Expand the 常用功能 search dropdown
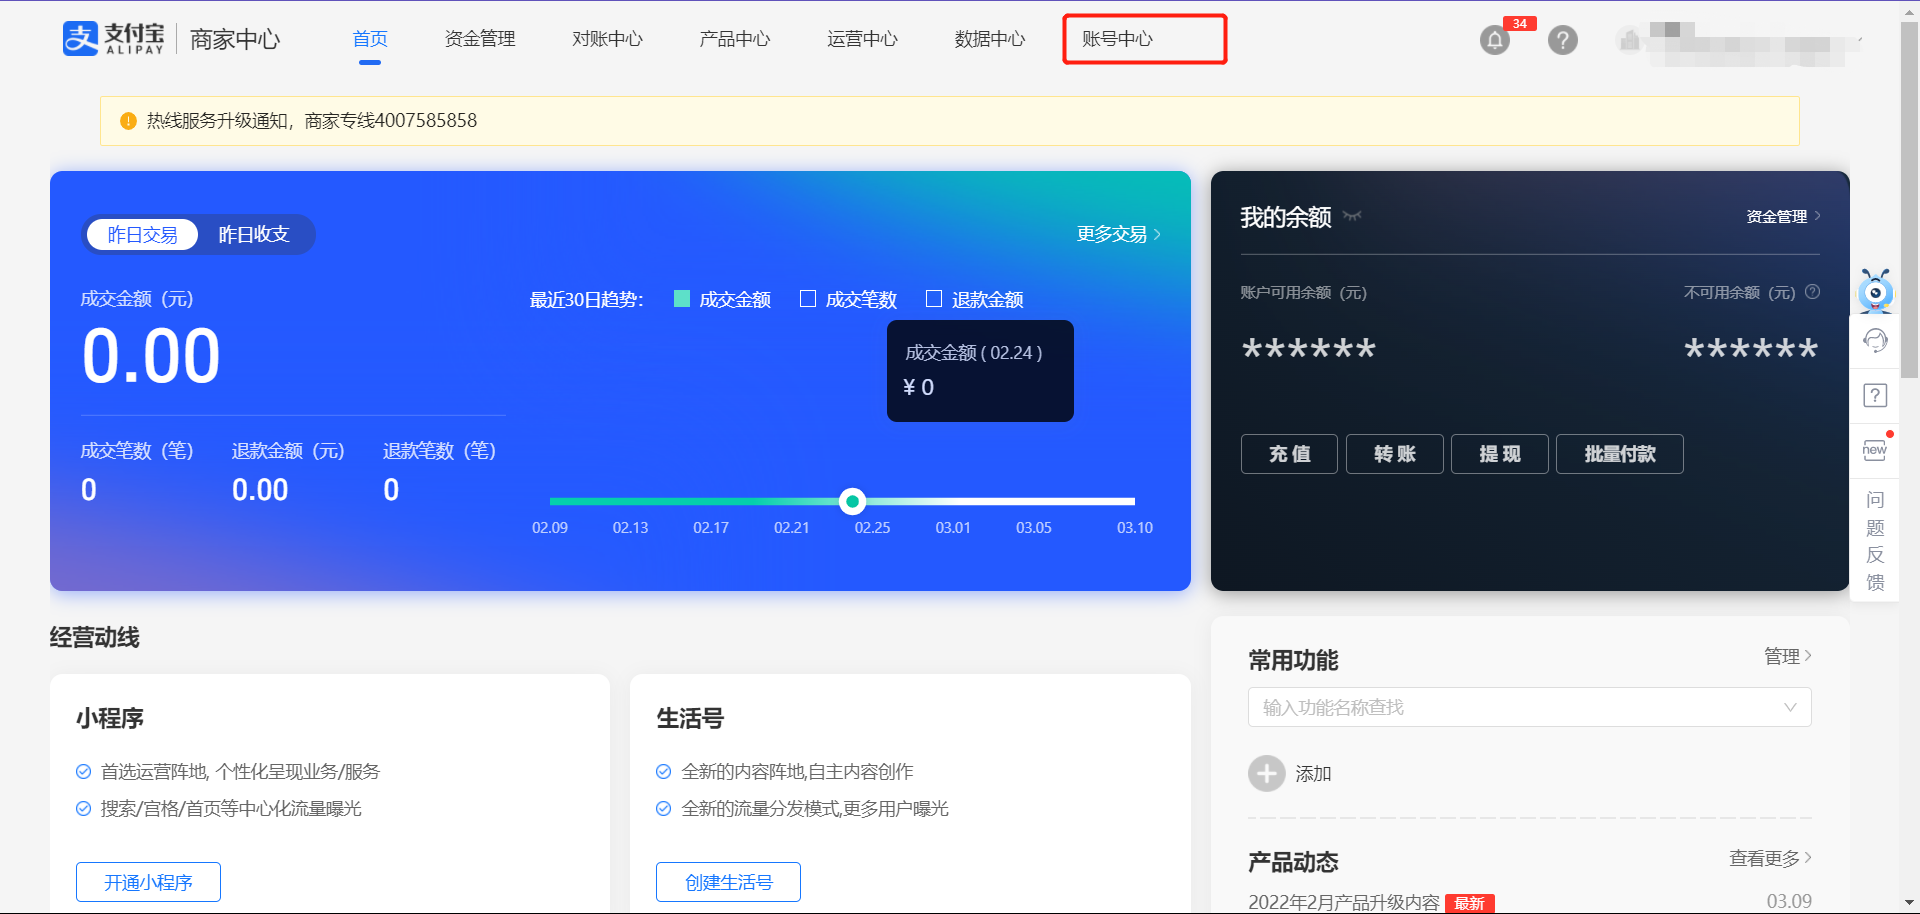Viewport: 1920px width, 914px height. point(1790,707)
